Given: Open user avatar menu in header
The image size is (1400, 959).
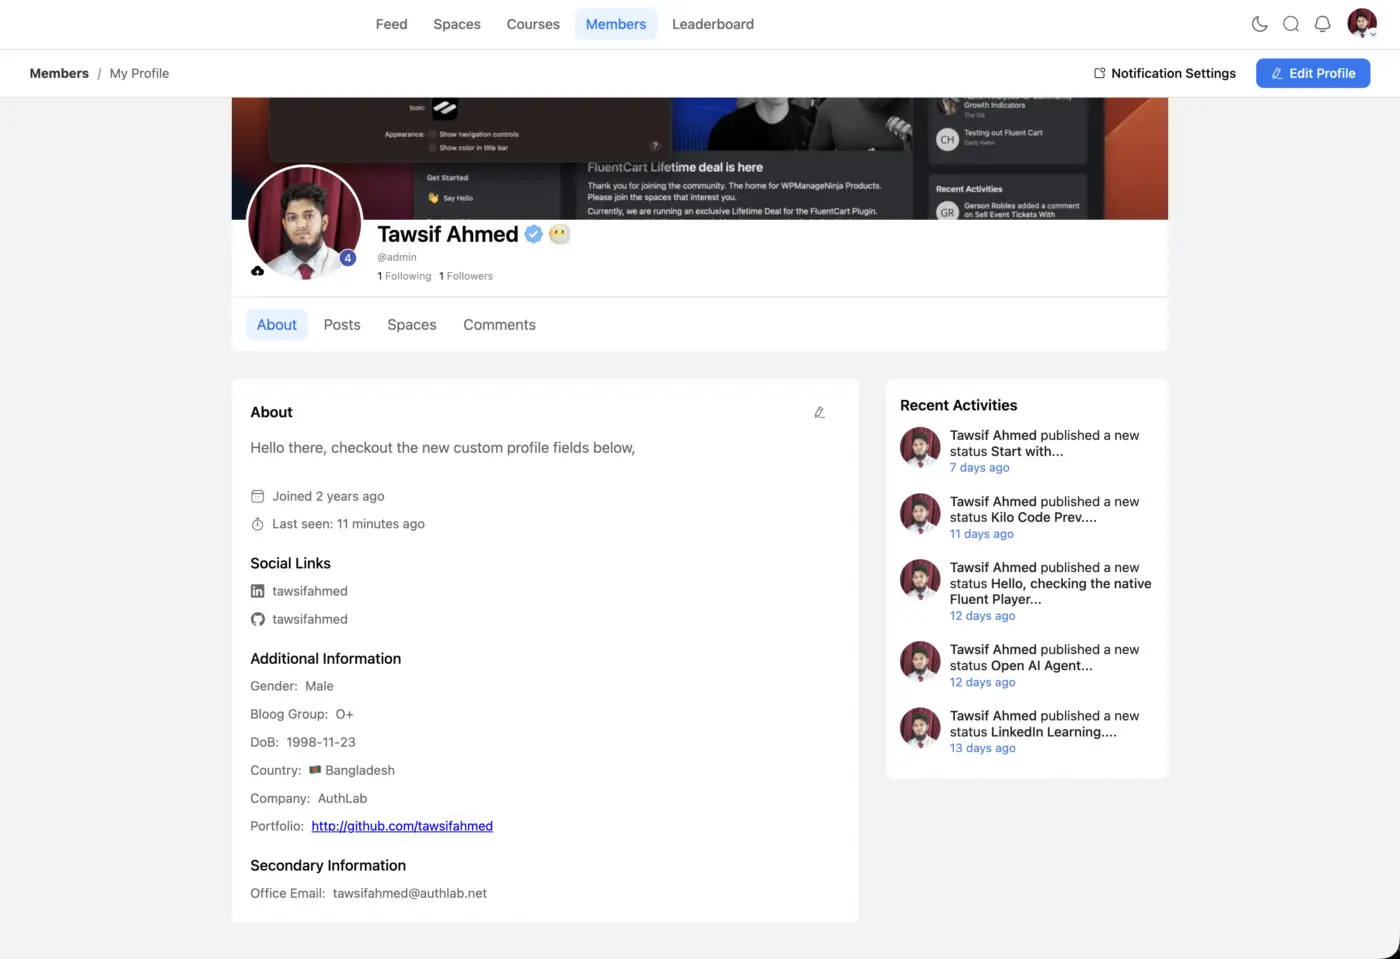Looking at the screenshot, I should tap(1362, 23).
